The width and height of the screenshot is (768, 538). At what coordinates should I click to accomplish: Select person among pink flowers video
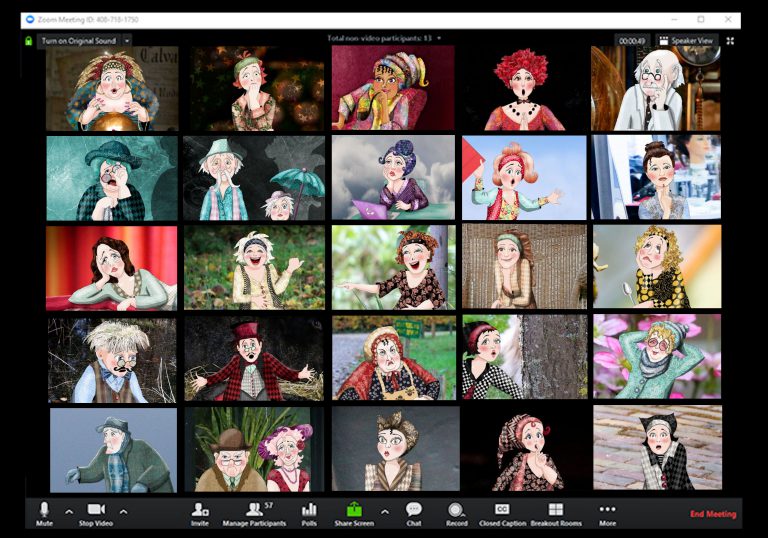[x=657, y=356]
